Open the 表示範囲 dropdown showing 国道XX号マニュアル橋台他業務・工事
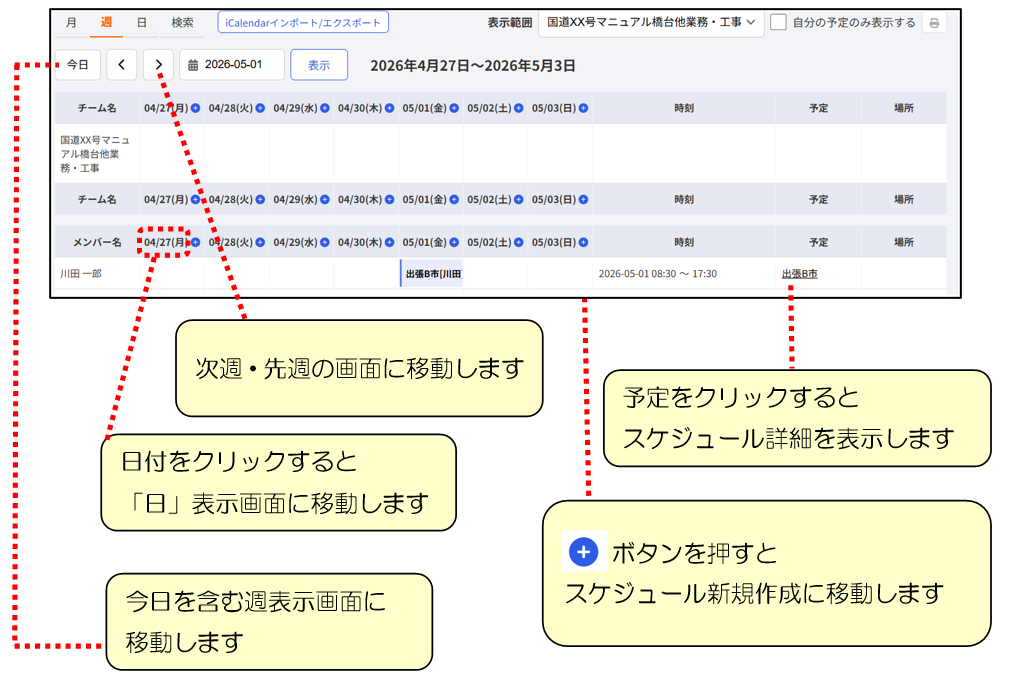Screen dimensions: 1024x686 (x=651, y=22)
